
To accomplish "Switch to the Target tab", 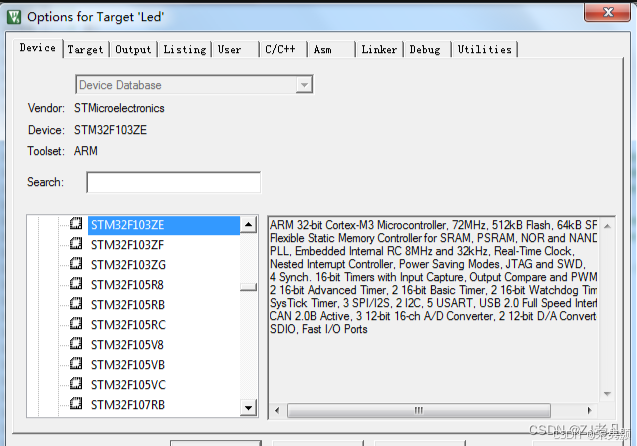I will coord(85,50).
